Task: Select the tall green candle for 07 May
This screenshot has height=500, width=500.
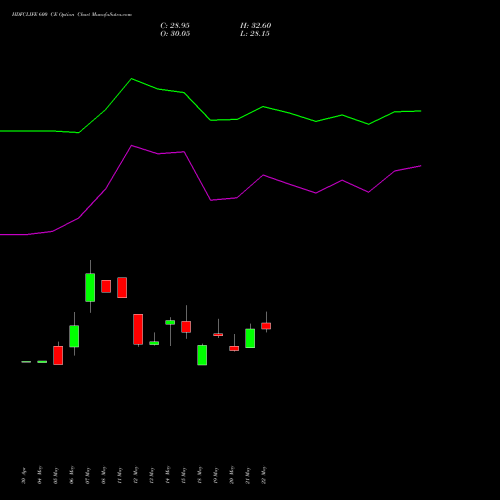Action: [90, 287]
